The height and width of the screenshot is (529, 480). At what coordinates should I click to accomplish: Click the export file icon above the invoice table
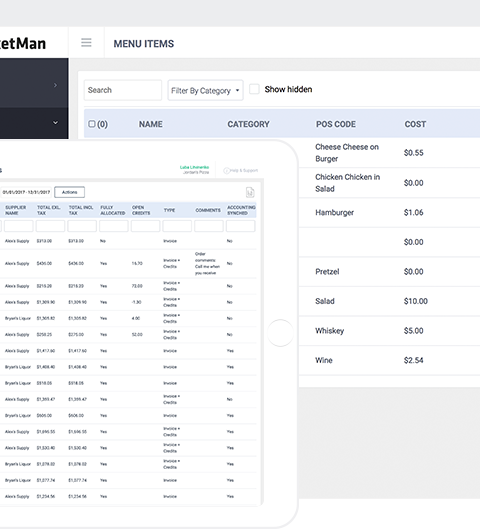[x=250, y=192]
